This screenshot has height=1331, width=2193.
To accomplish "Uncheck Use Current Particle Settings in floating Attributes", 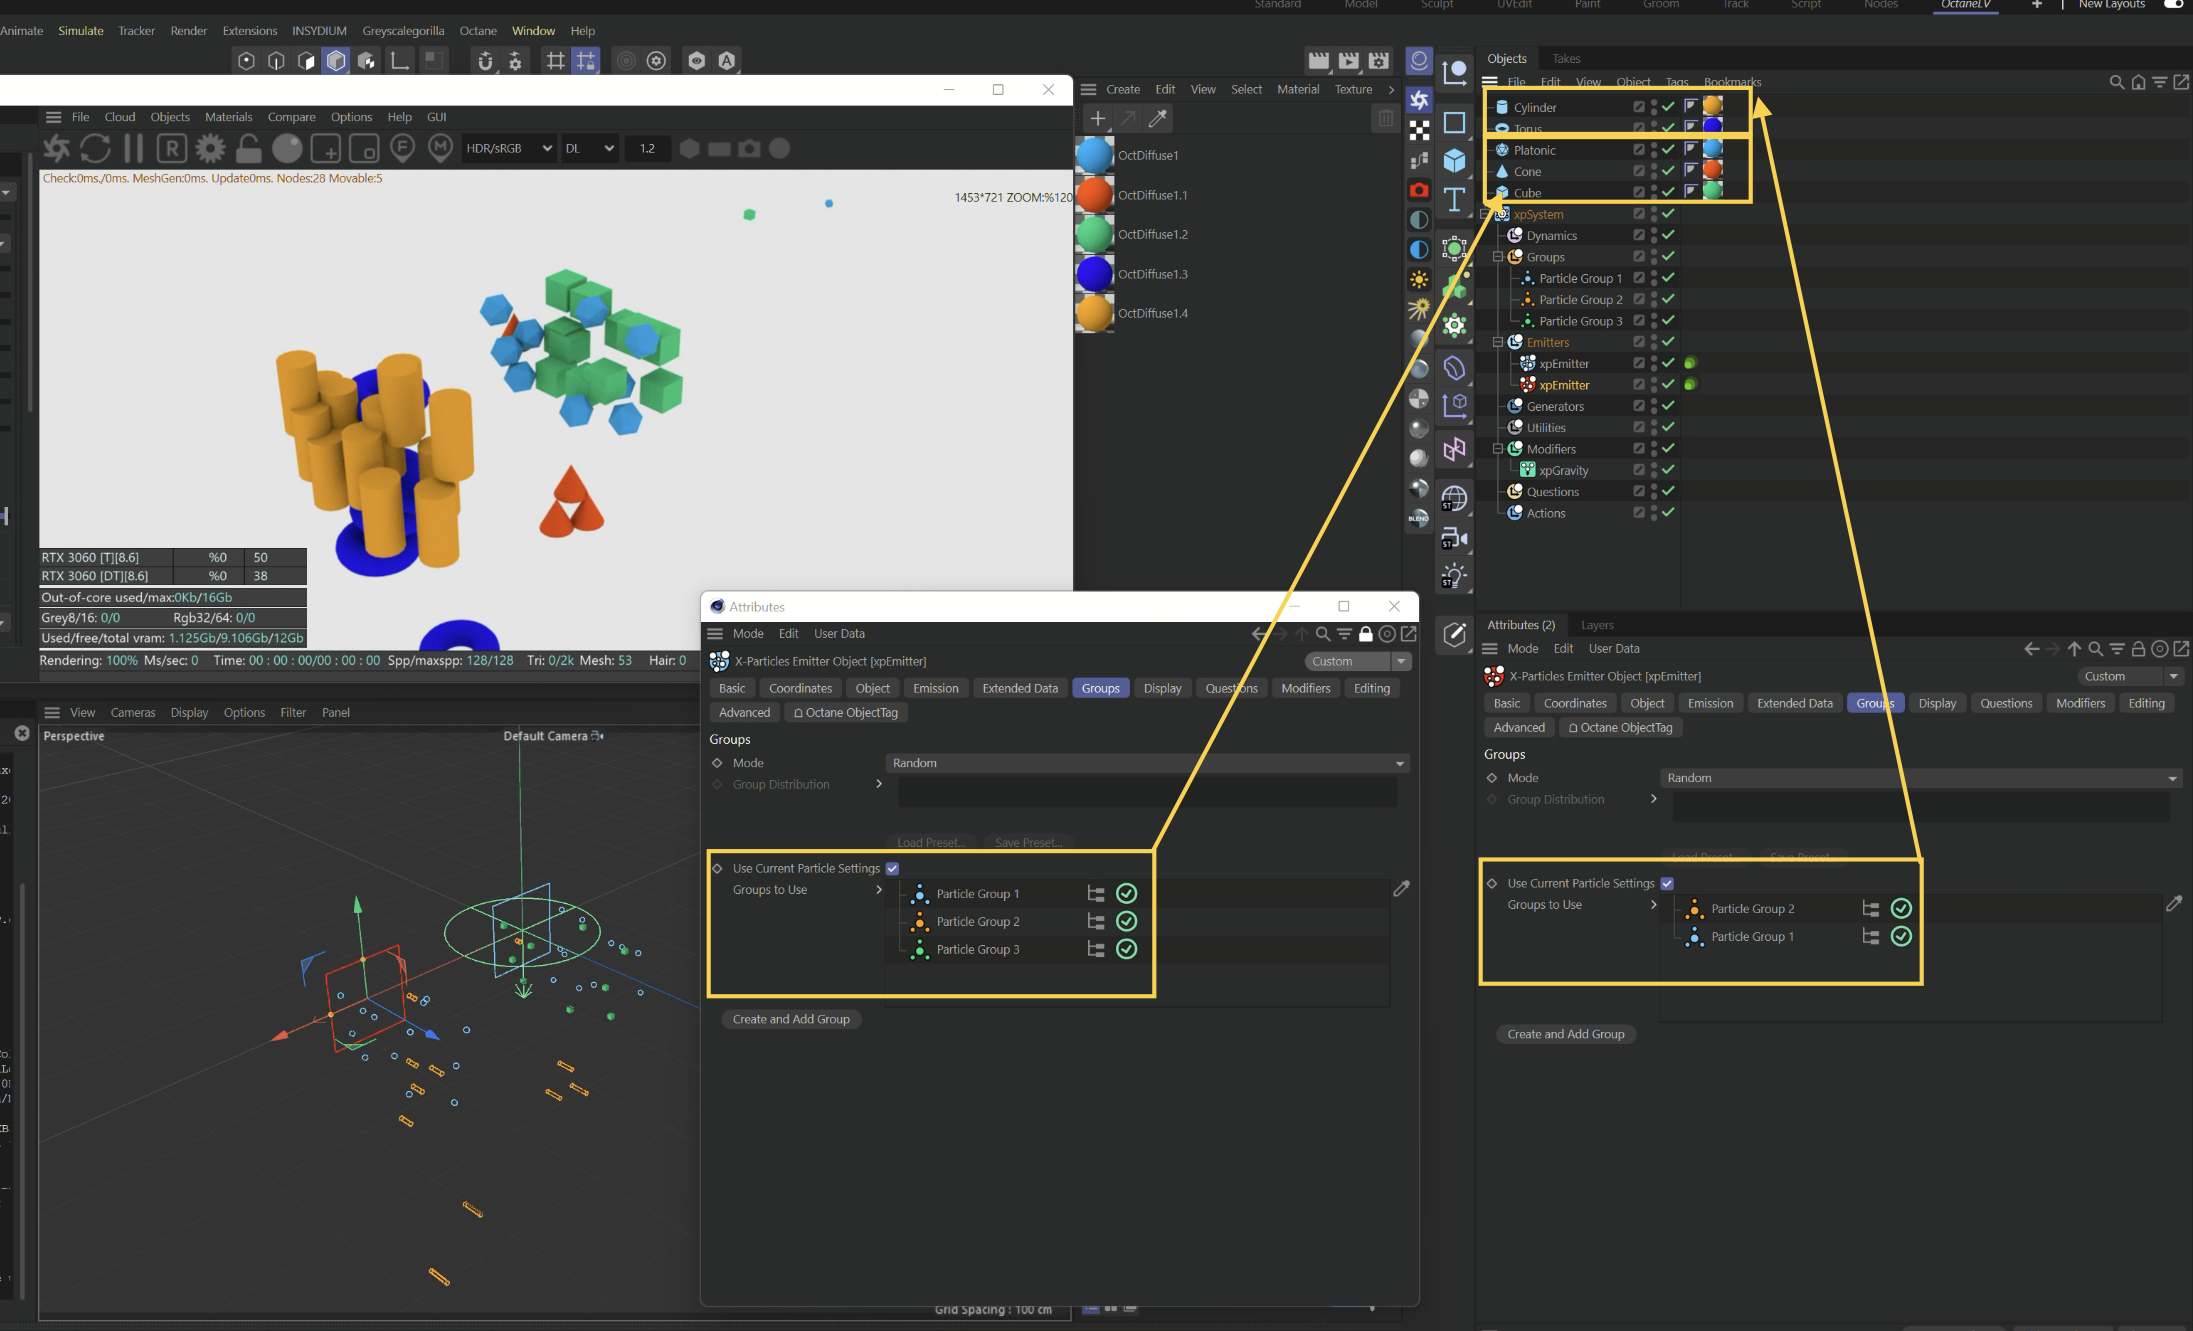I will coord(892,868).
